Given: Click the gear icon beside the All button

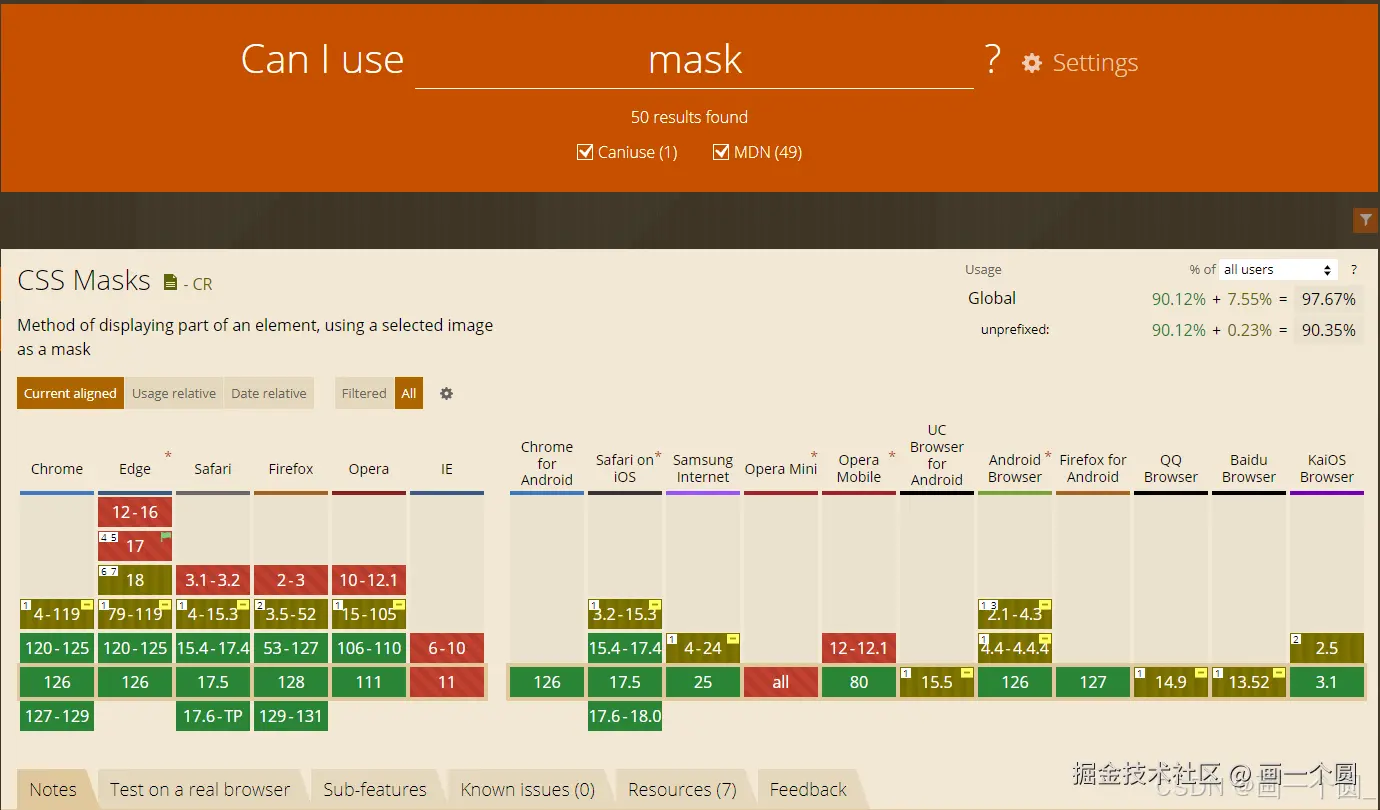Looking at the screenshot, I should click(446, 393).
